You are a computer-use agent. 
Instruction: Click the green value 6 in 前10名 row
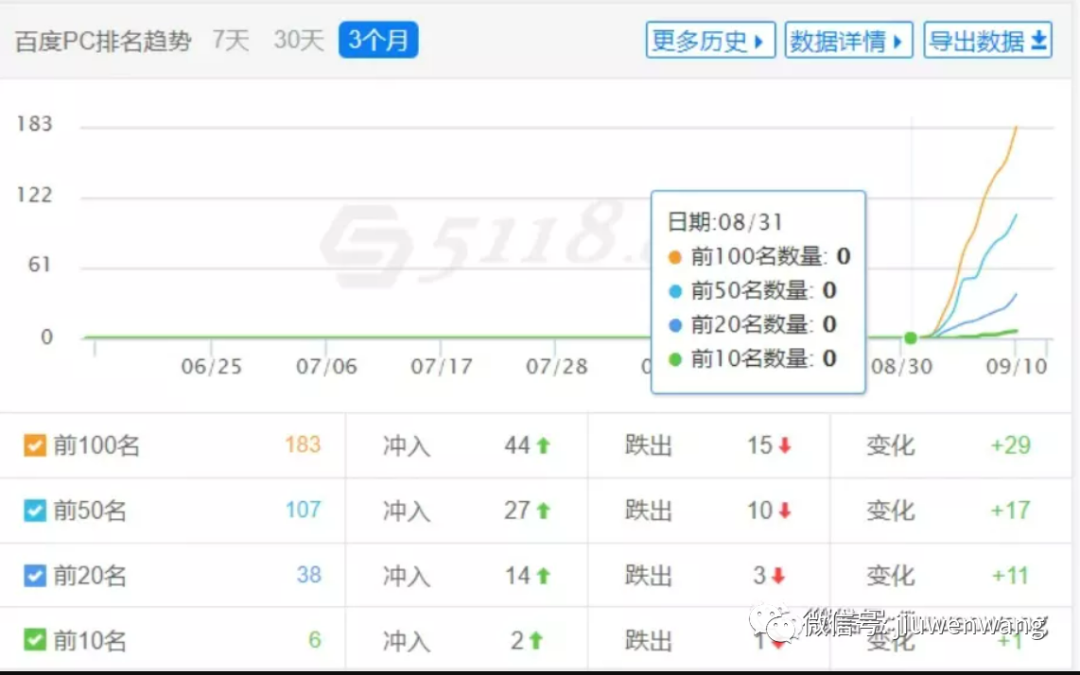(x=315, y=640)
